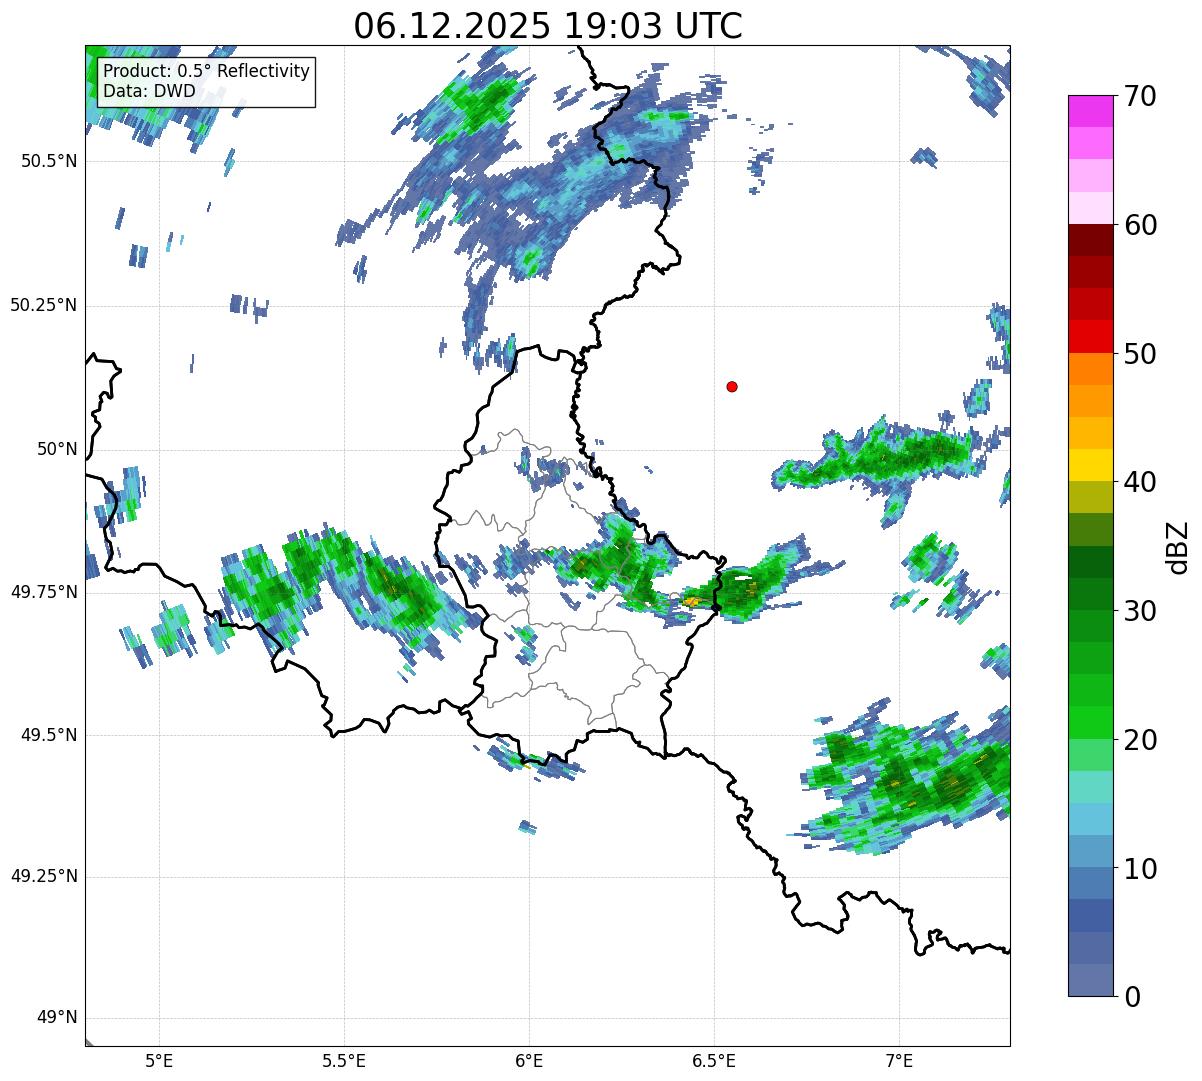Click the colorbar '50' tick label
Viewport: 1202px width, 1081px height.
point(1140,355)
